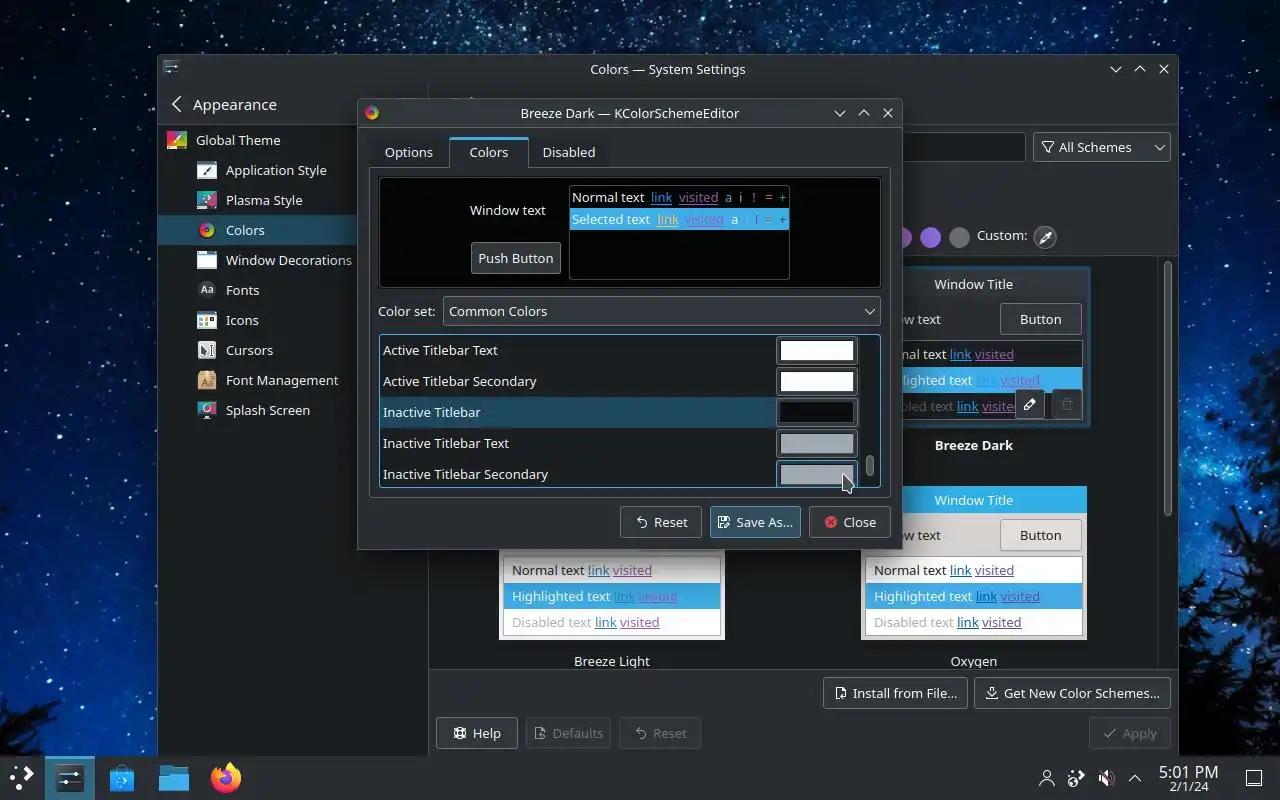
Task: Delete the Breeze Dark scheme via its trash icon
Action: (x=1066, y=405)
